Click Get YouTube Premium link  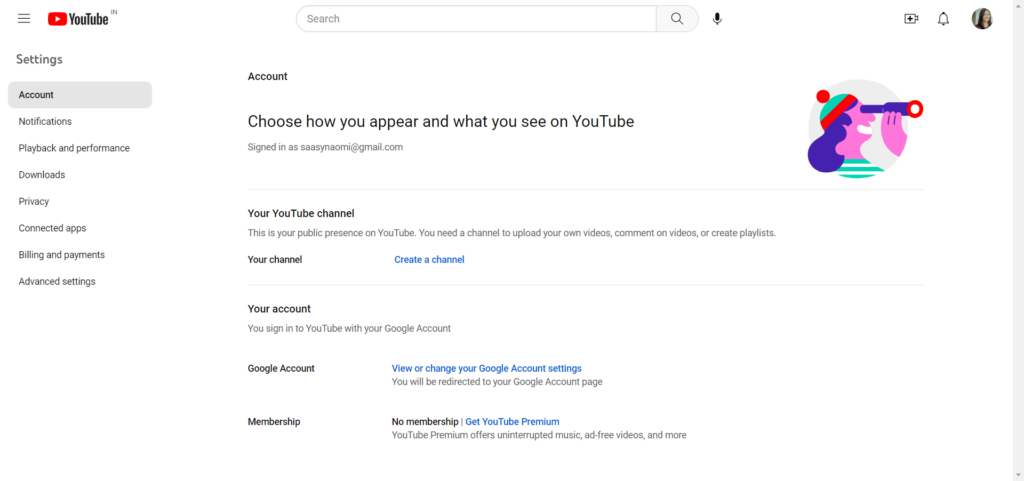[512, 422]
